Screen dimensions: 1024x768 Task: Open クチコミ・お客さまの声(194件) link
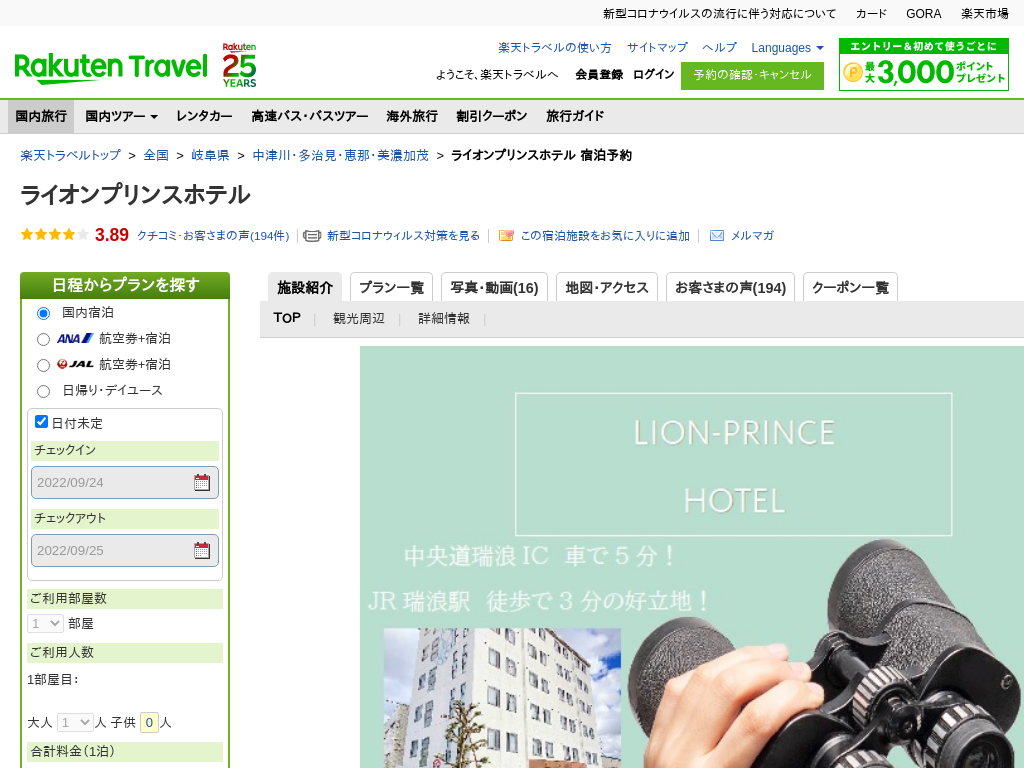click(213, 236)
